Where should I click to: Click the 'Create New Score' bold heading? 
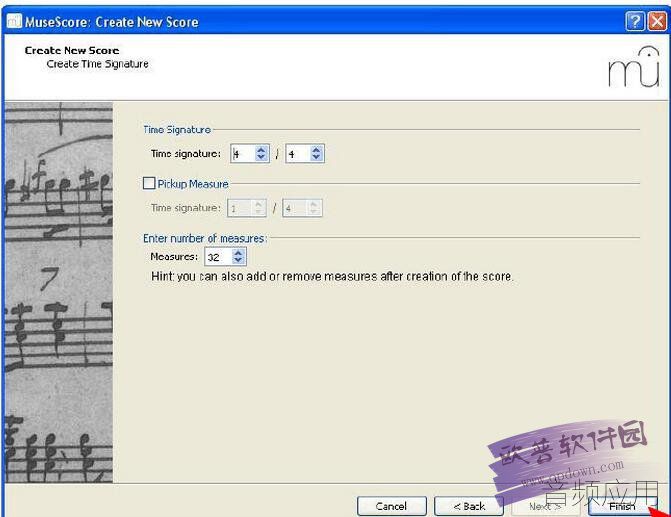[x=72, y=51]
